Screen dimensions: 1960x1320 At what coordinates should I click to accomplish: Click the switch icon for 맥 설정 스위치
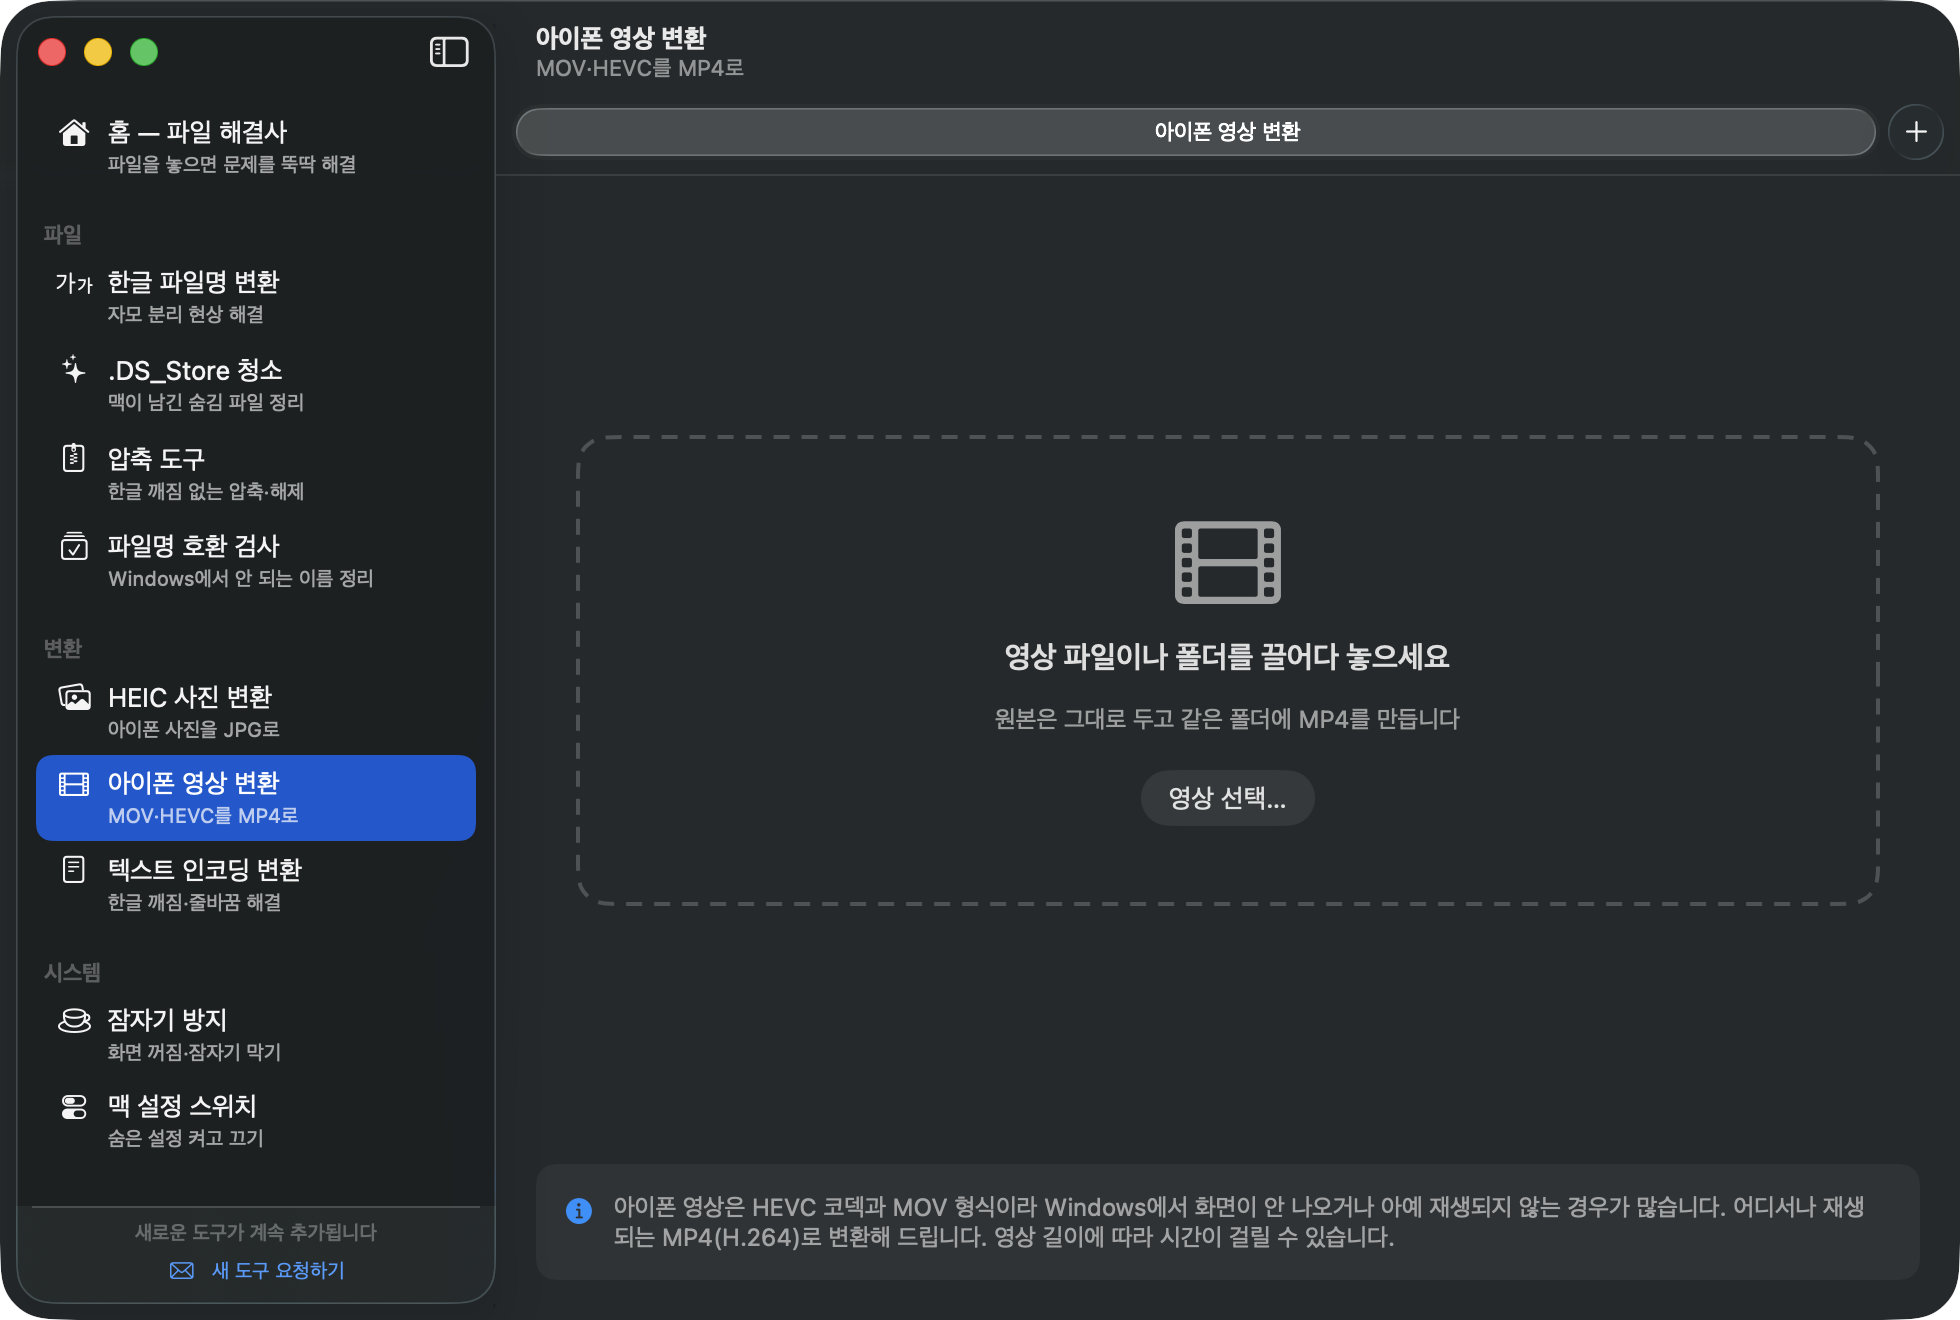coord(74,1107)
